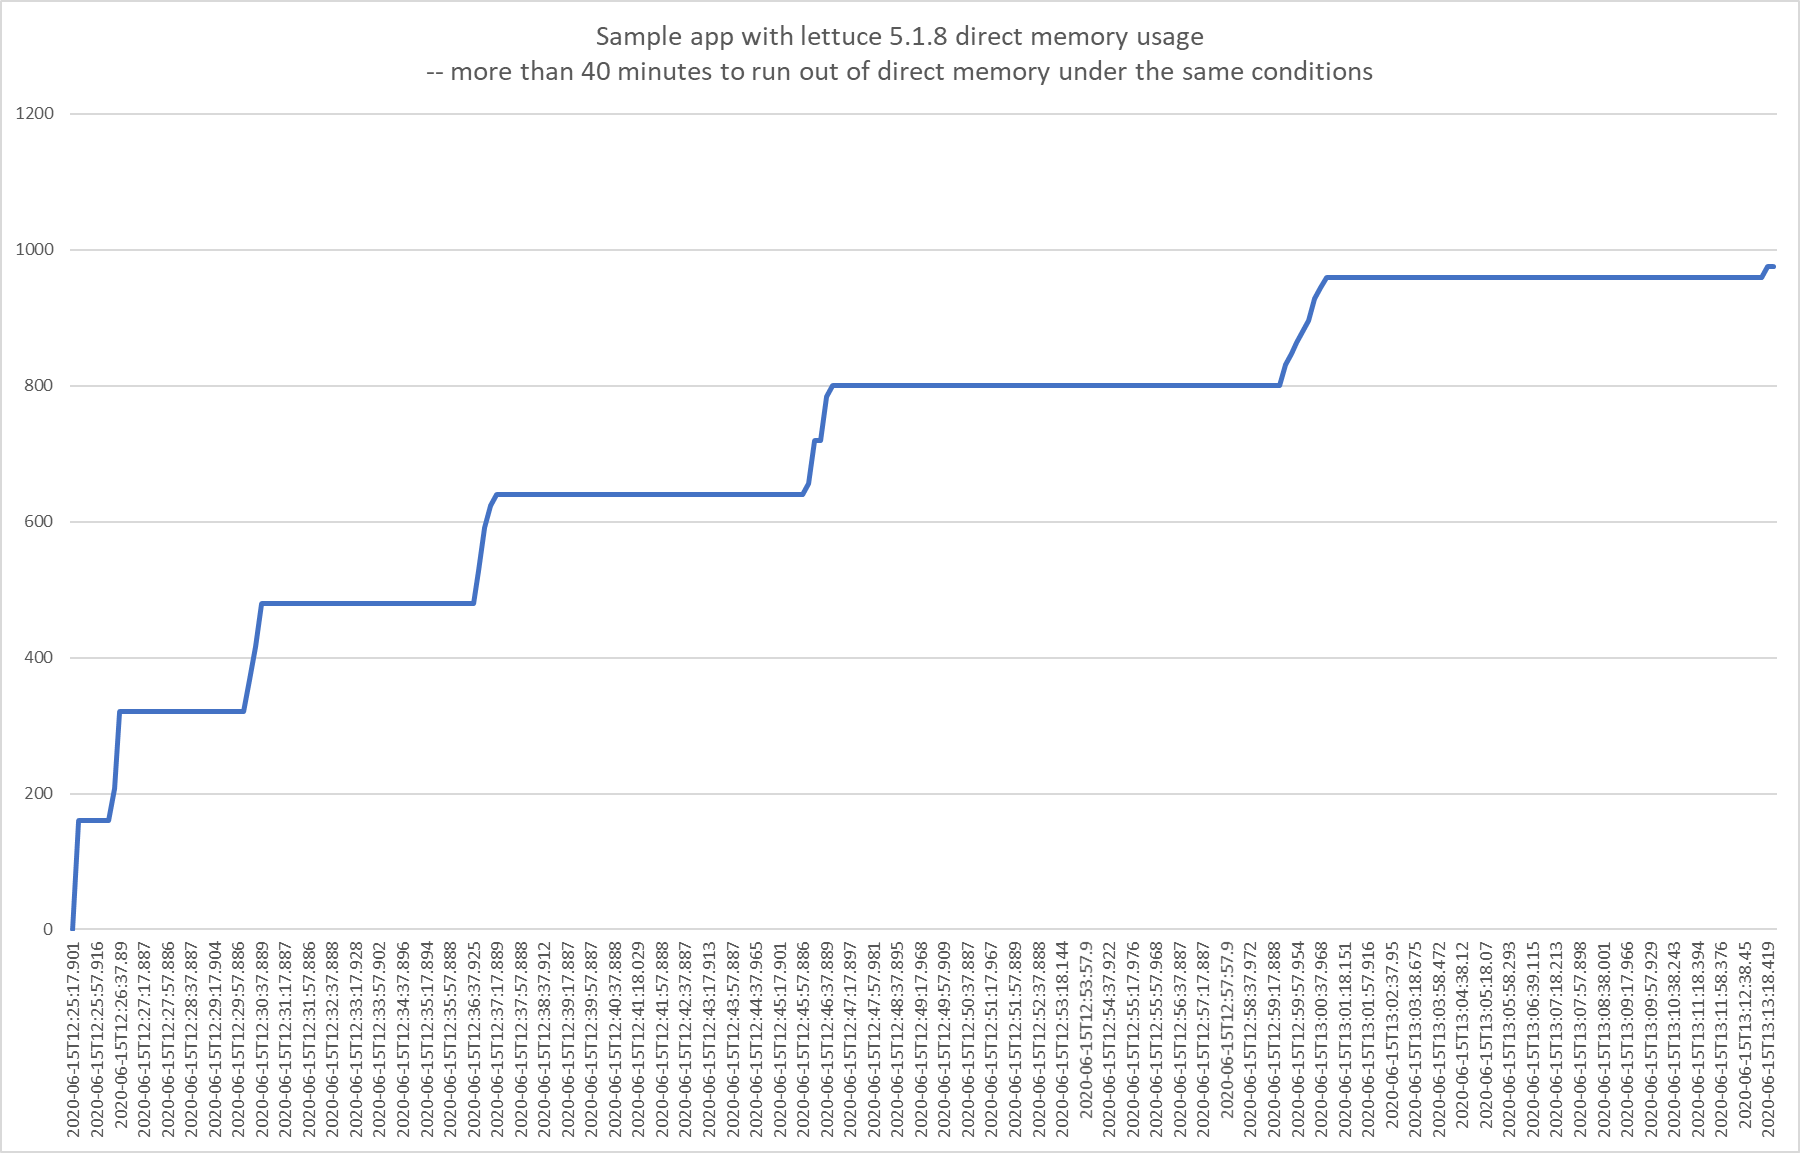Click x-axis label "2020-06-15T12:38:37.912"
The height and width of the screenshot is (1153, 1800).
(x=545, y=1039)
